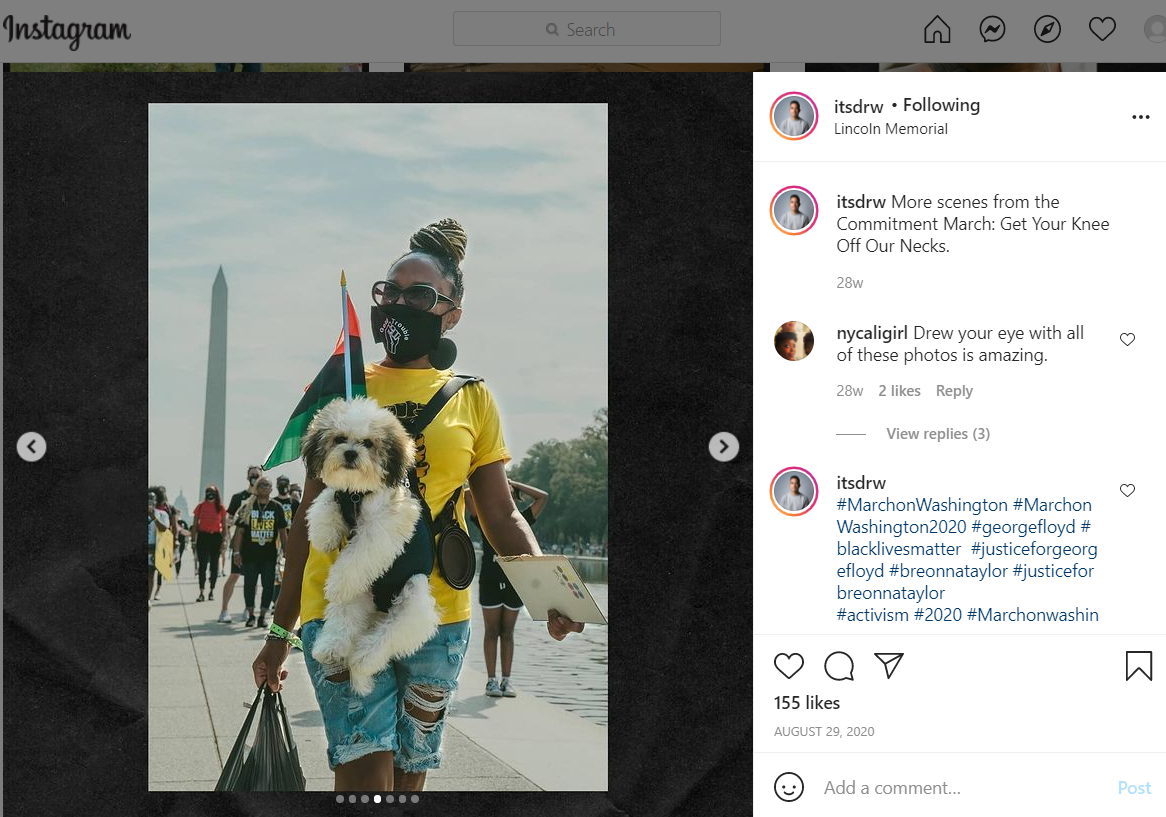Open activity feed heart icon in navbar

click(x=1102, y=30)
